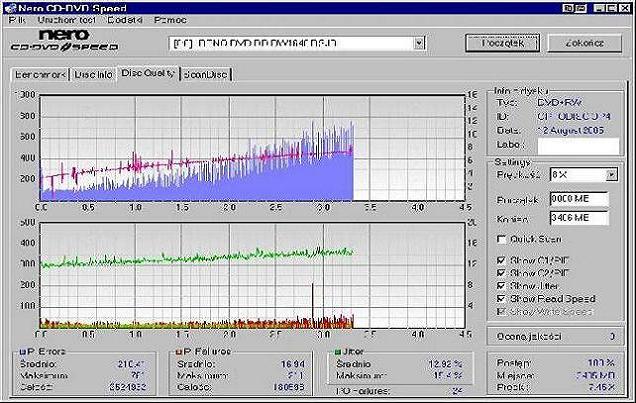The height and width of the screenshot is (403, 636).
Task: Click the PO Failures value 24
Action: tap(457, 391)
